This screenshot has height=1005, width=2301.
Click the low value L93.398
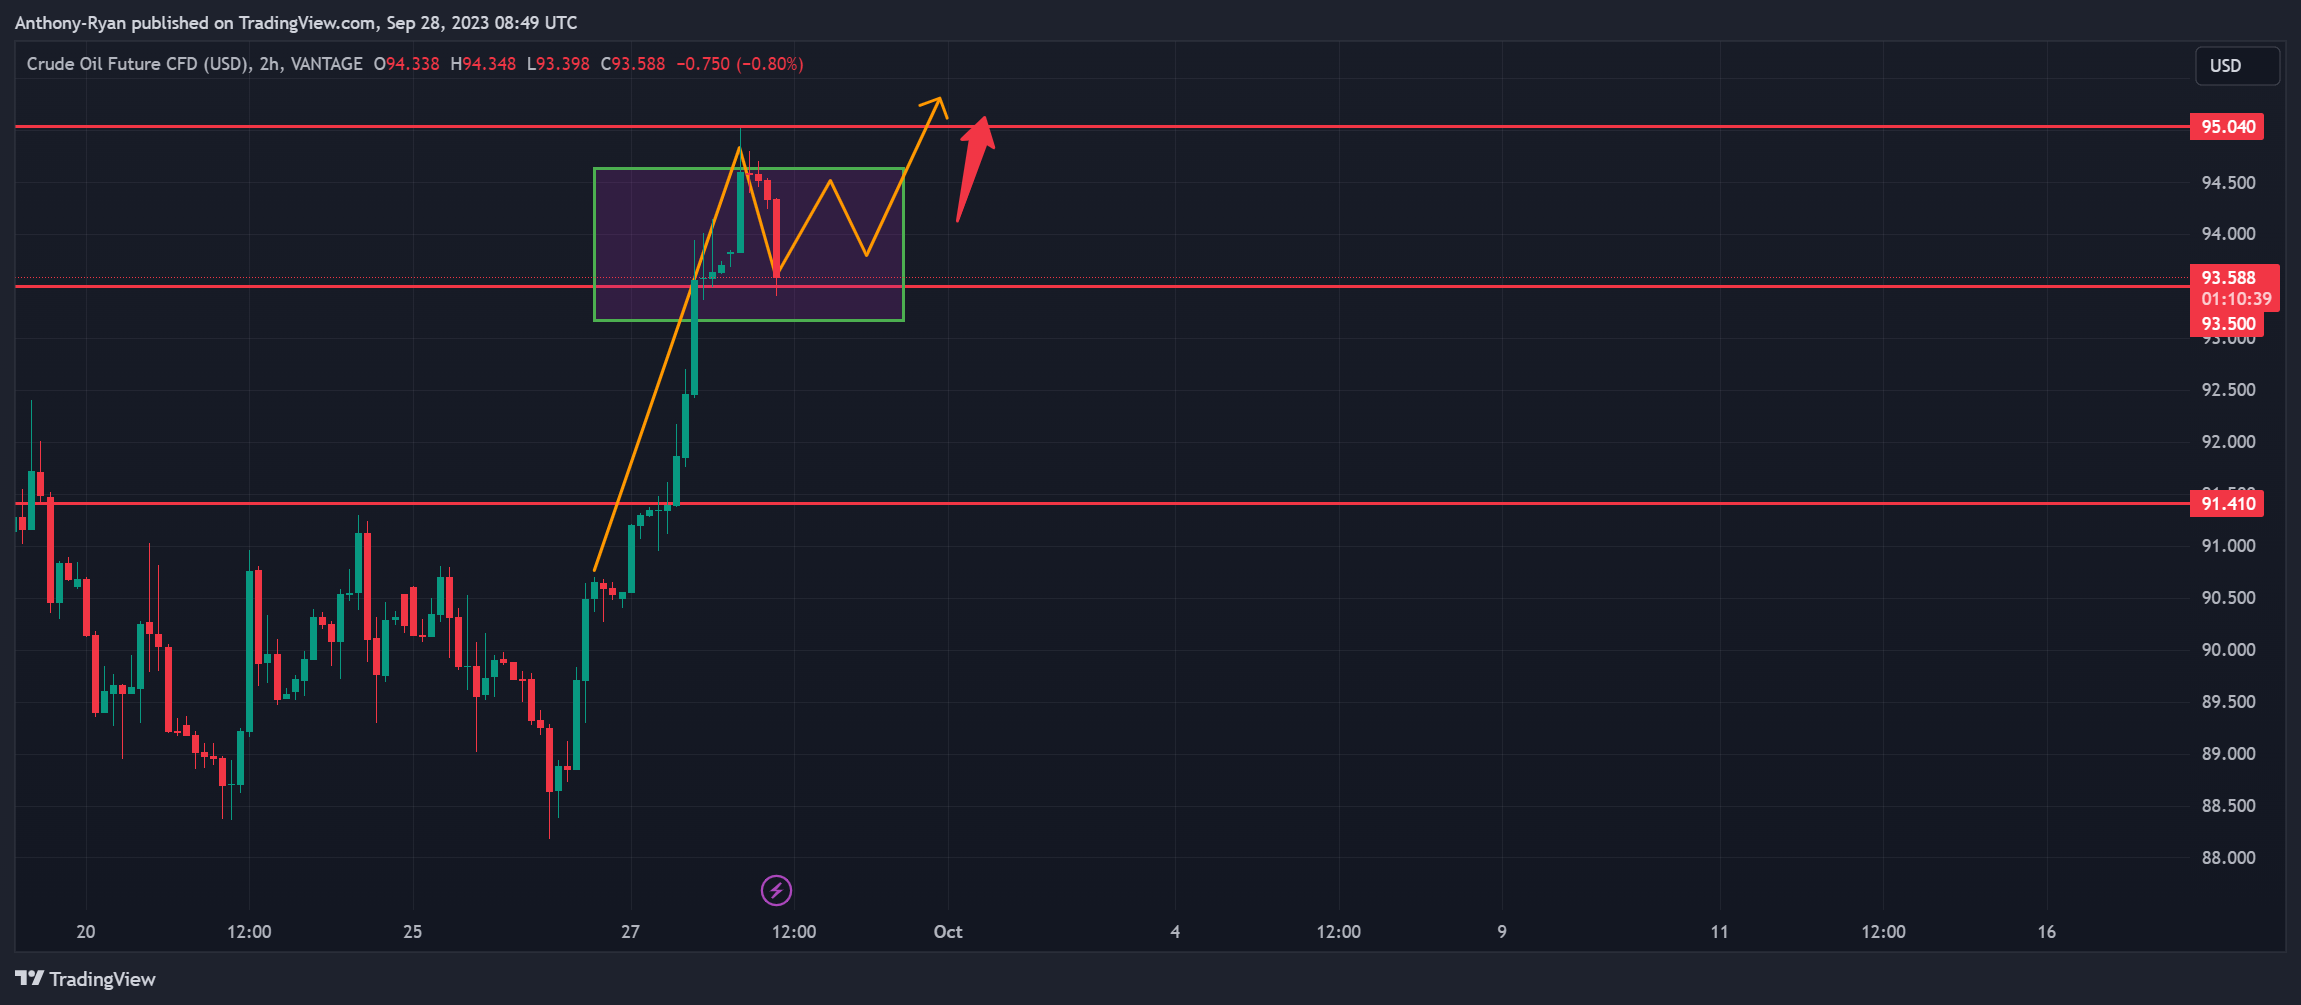(x=558, y=64)
